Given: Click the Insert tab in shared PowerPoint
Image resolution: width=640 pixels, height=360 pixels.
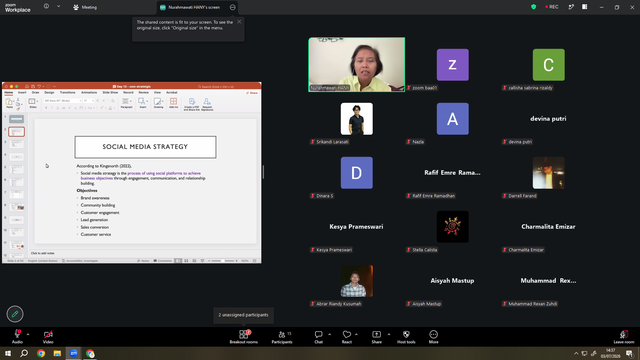Looking at the screenshot, I should point(22,93).
